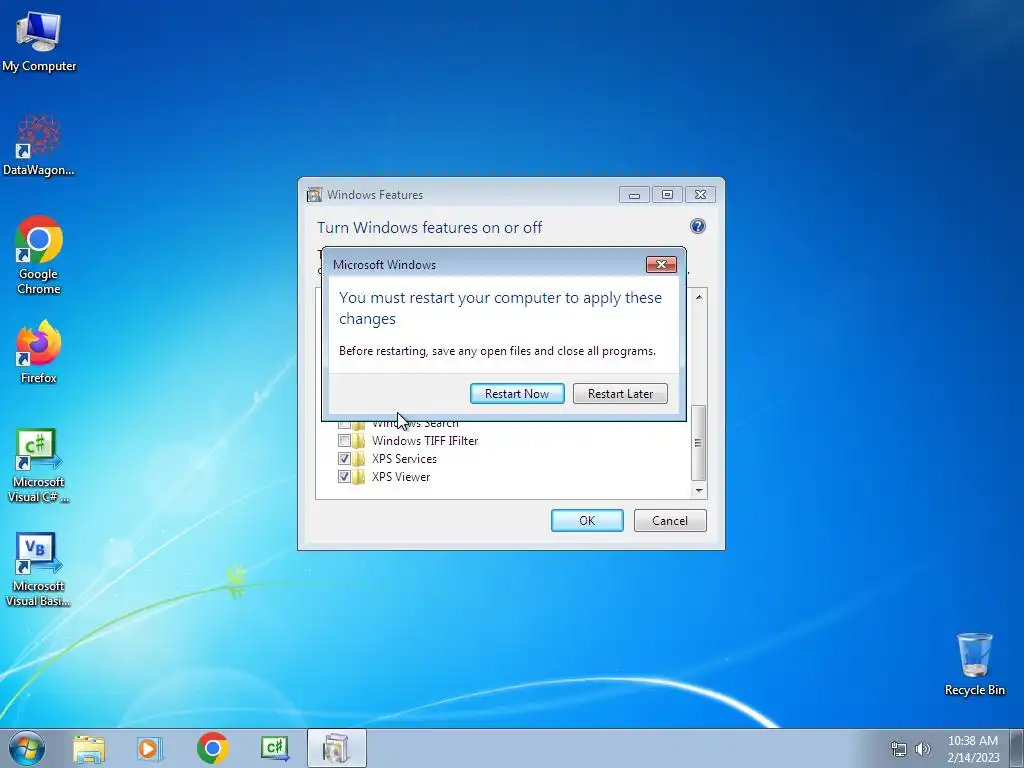Viewport: 1024px width, 768px height.
Task: Click the features list scroll up arrow
Action: (699, 297)
